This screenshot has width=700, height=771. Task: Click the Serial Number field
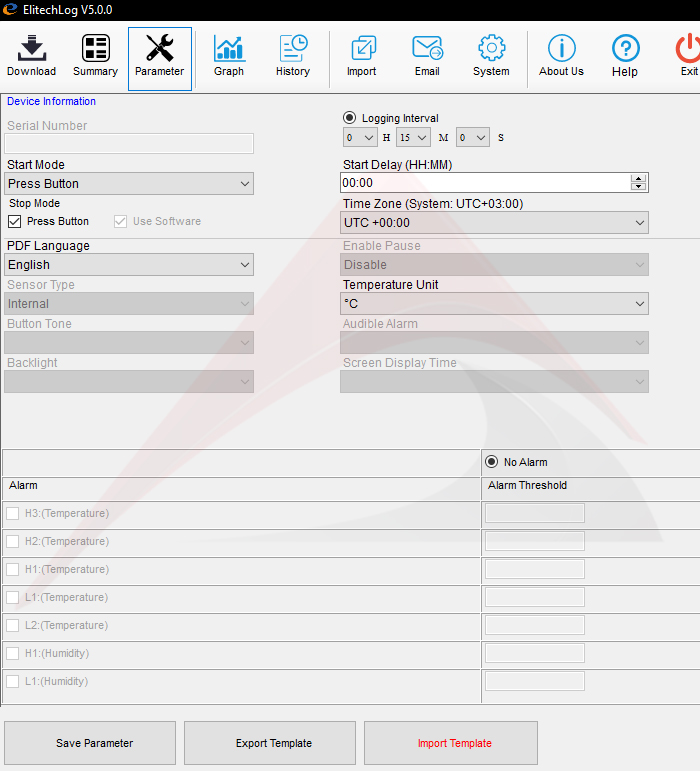click(x=129, y=144)
